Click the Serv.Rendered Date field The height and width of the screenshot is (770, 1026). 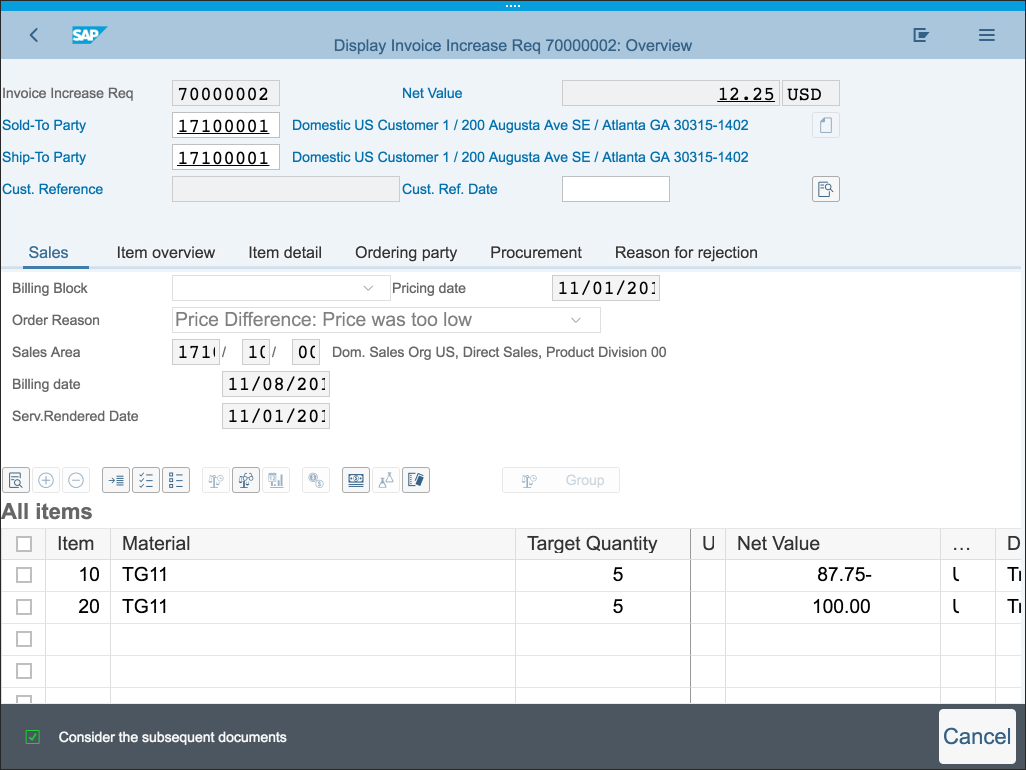[275, 416]
